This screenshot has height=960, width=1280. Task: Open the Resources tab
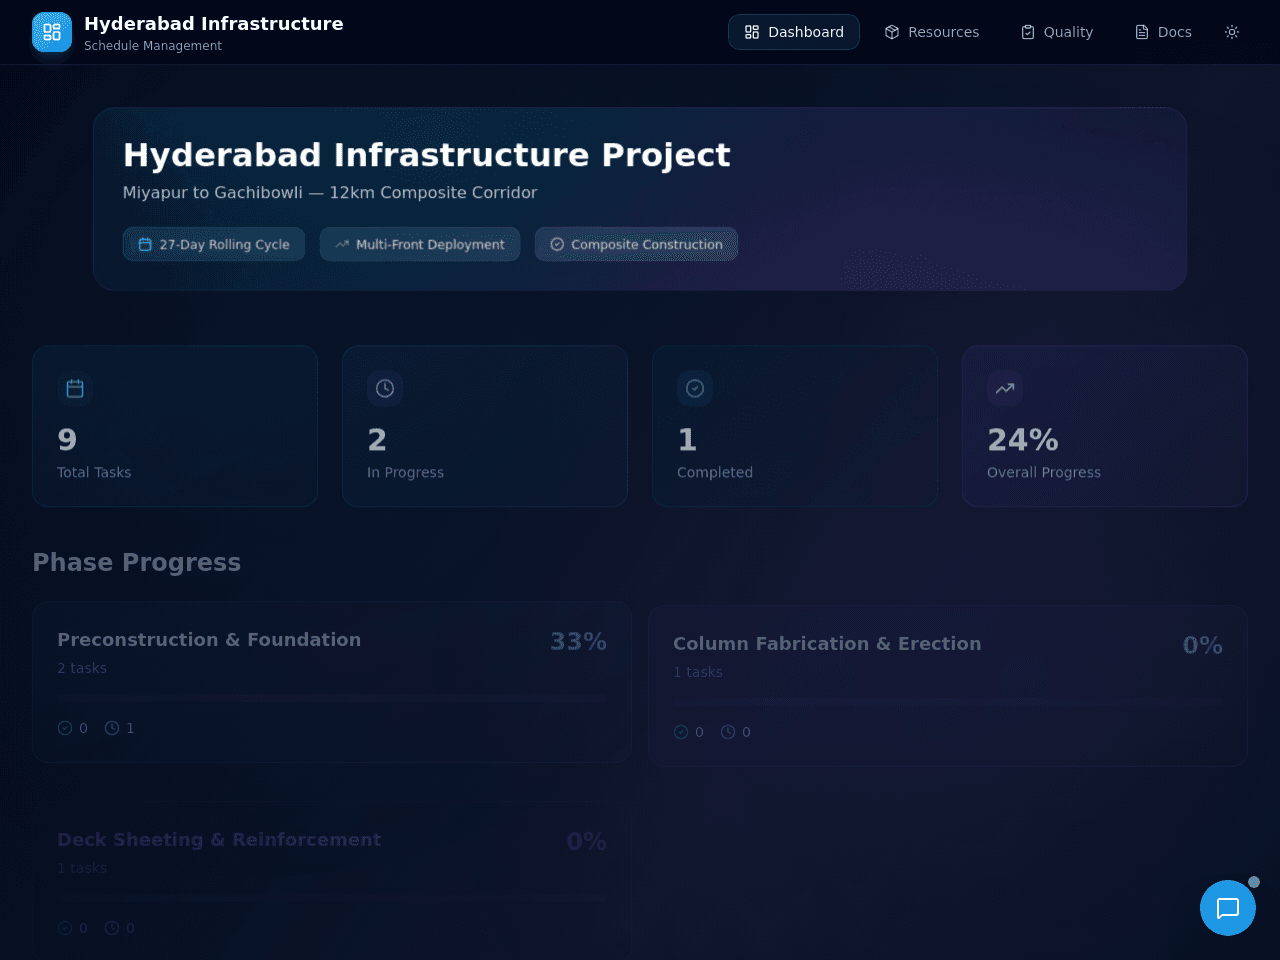coord(932,32)
